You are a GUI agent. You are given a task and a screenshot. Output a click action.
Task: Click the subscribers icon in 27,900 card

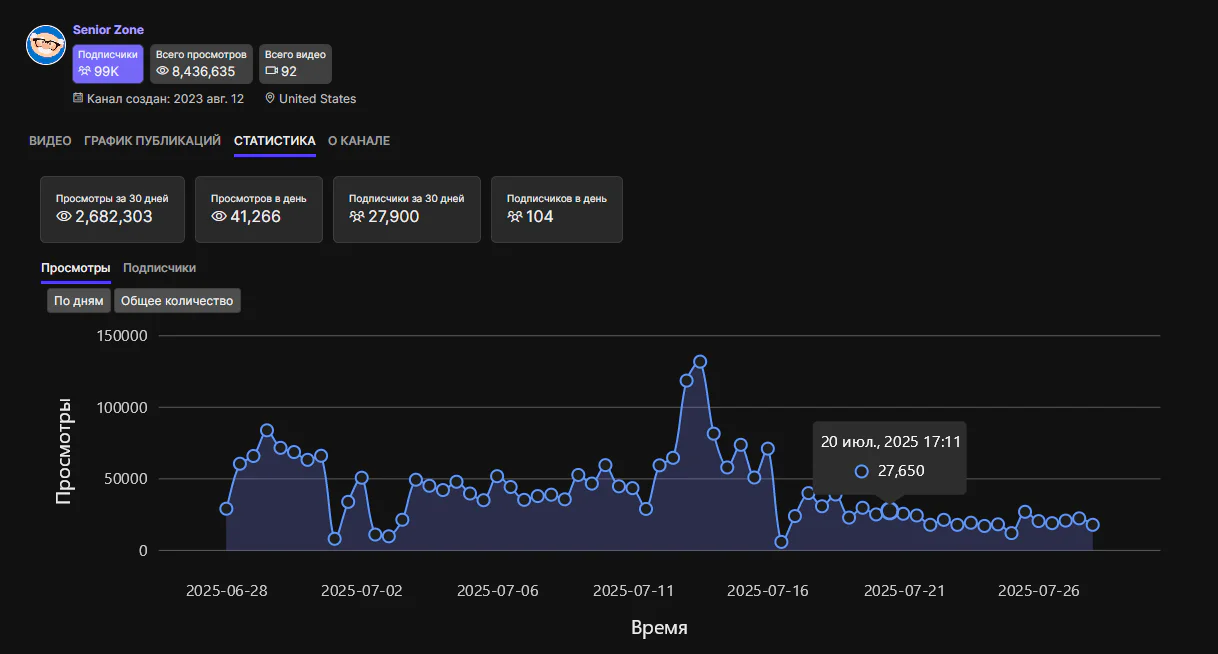[355, 215]
